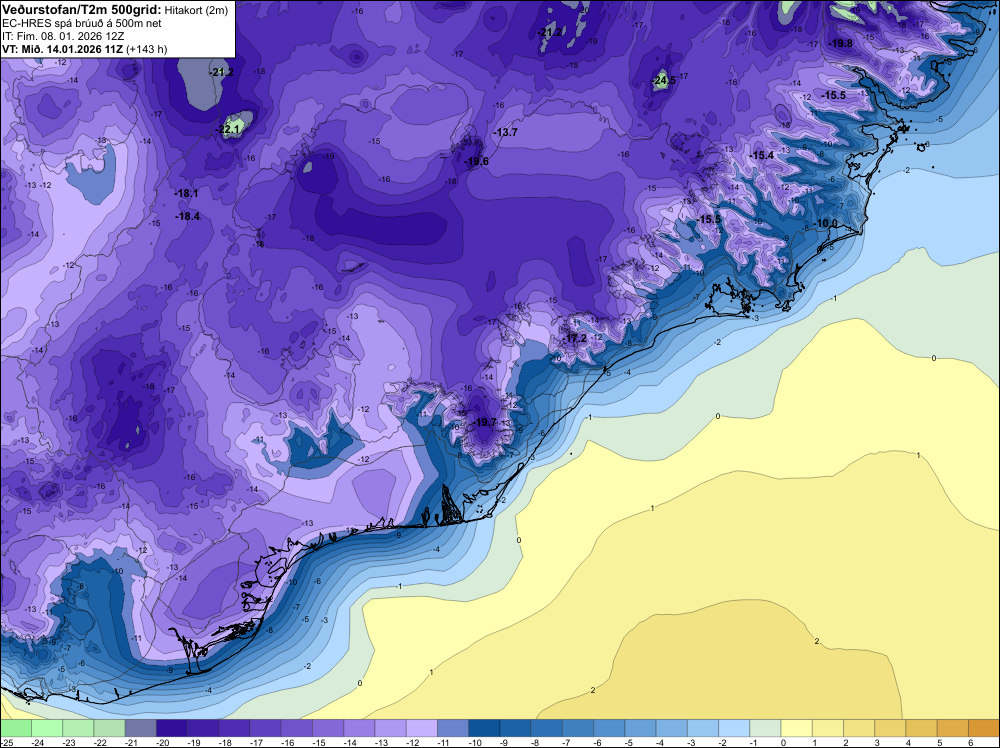Click the orange legend swatch right of 6
1000x748 pixels.
coord(984,728)
